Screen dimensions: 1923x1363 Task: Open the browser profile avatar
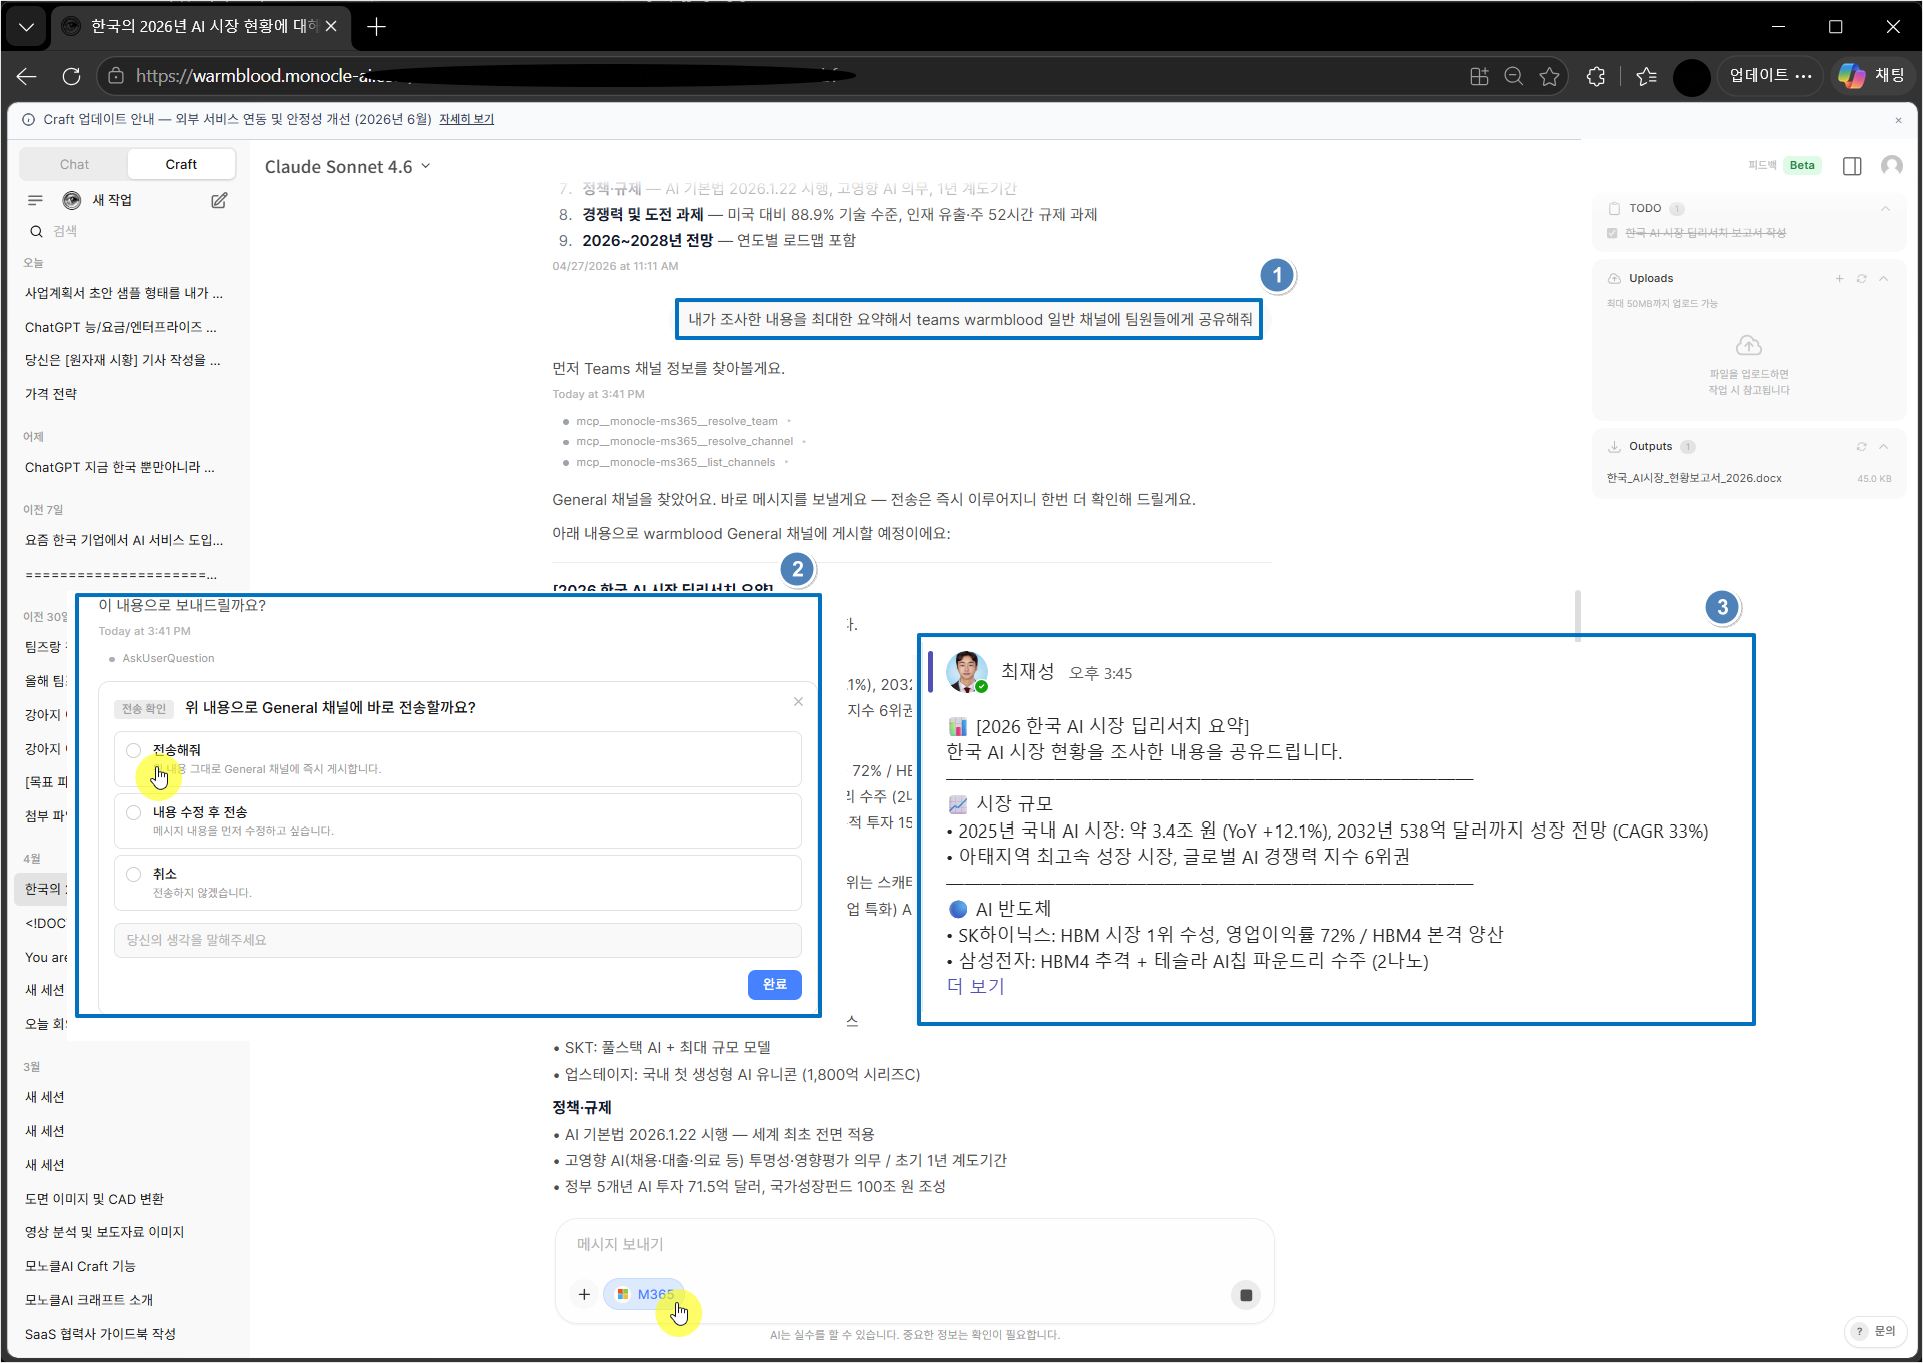tap(1691, 76)
